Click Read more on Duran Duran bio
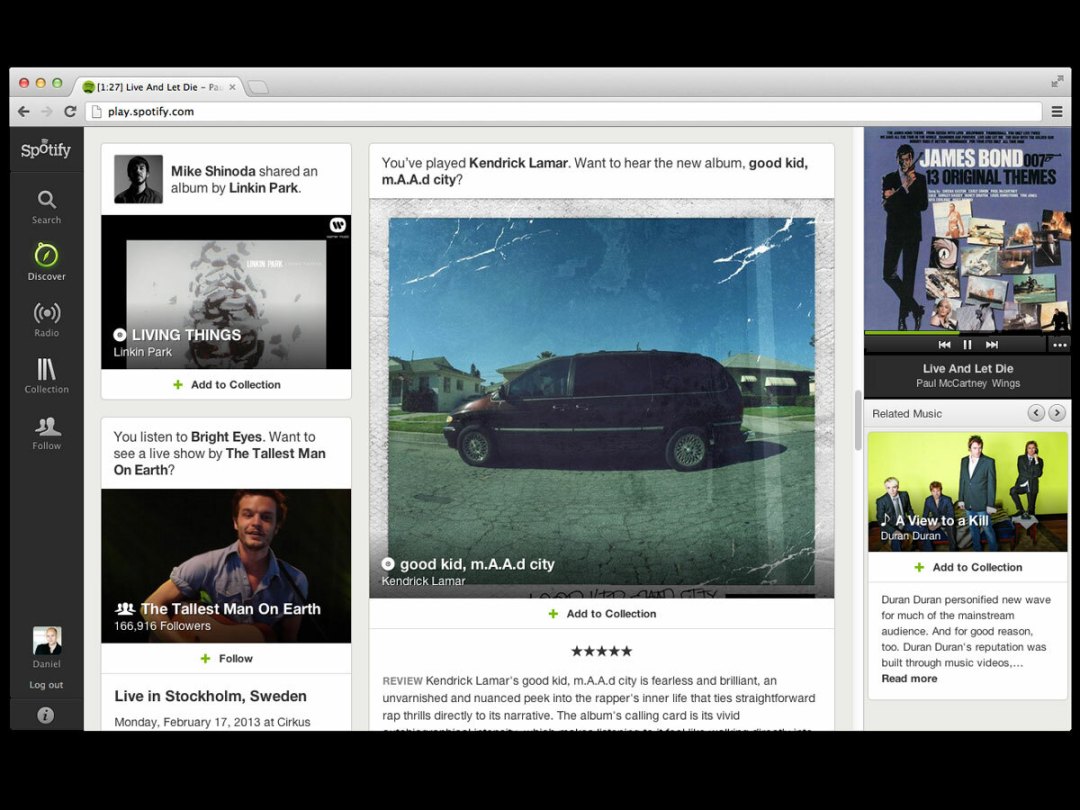Viewport: 1080px width, 810px height. 909,678
